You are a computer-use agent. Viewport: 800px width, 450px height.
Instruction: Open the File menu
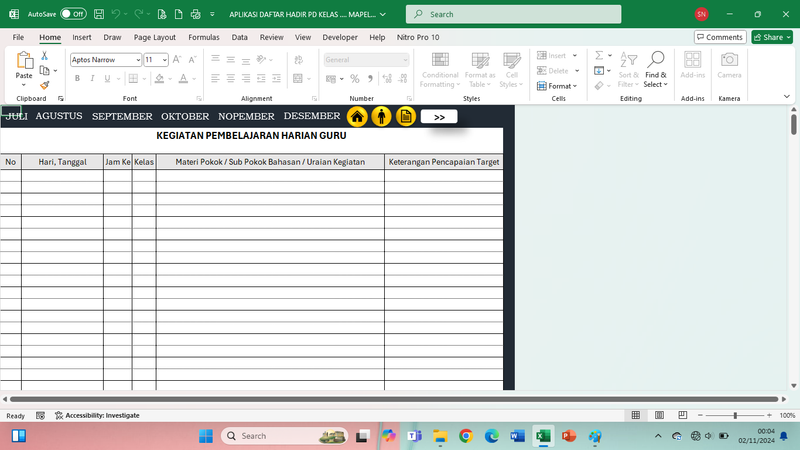(18, 37)
